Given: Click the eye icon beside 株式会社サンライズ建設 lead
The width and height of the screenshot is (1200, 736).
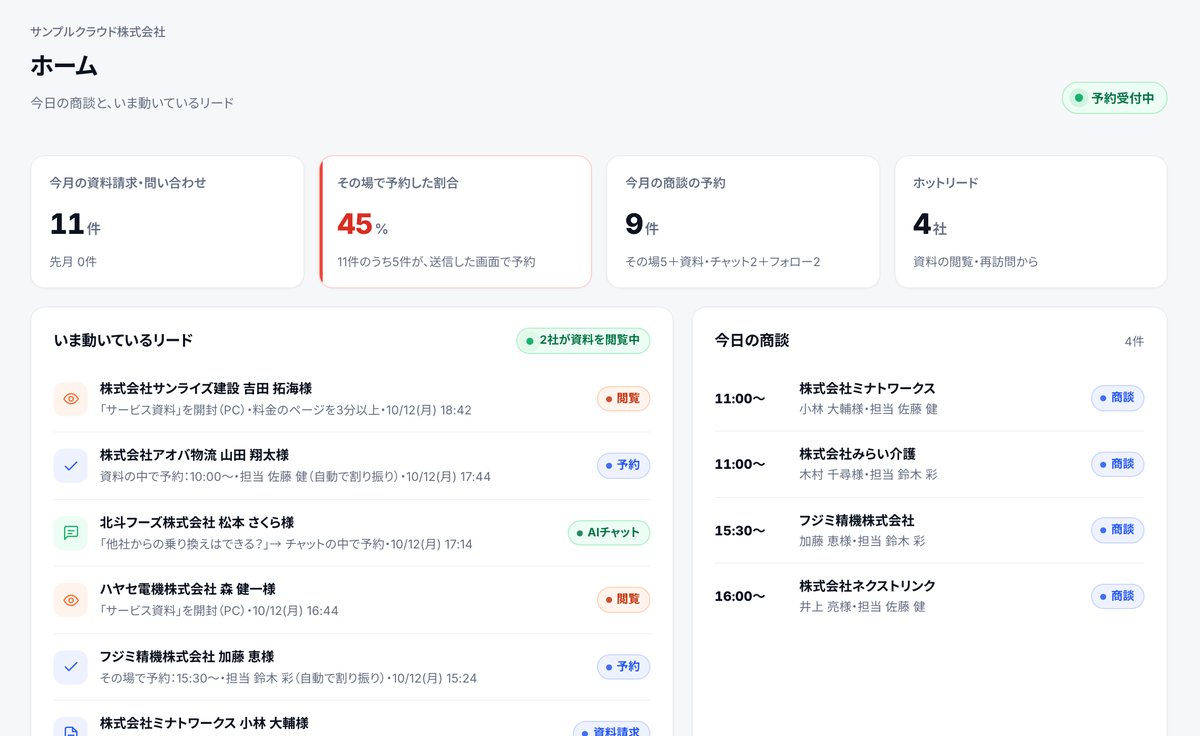Looking at the screenshot, I should click(x=71, y=399).
